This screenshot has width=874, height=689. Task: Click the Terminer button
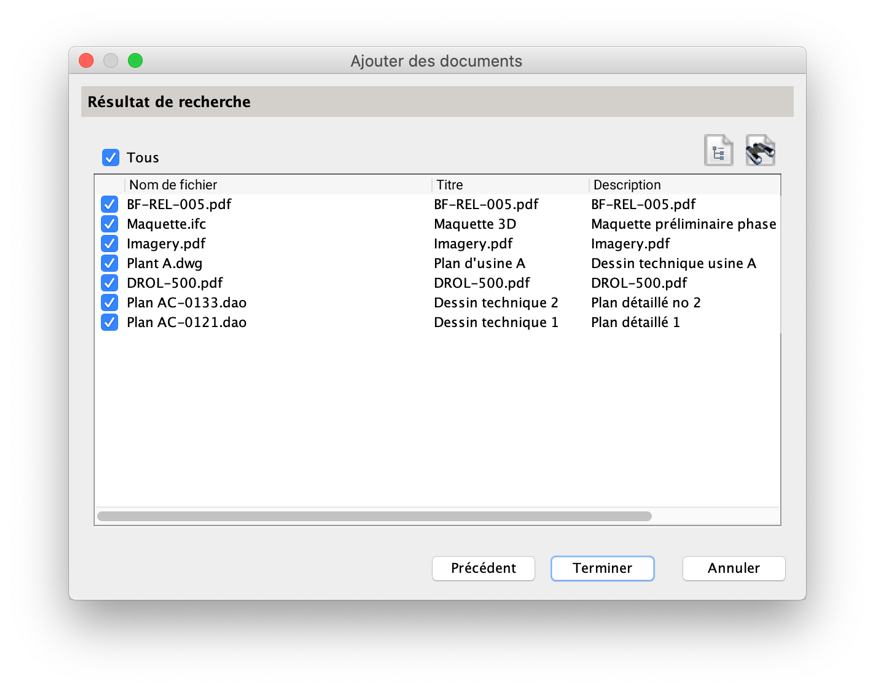tap(602, 568)
